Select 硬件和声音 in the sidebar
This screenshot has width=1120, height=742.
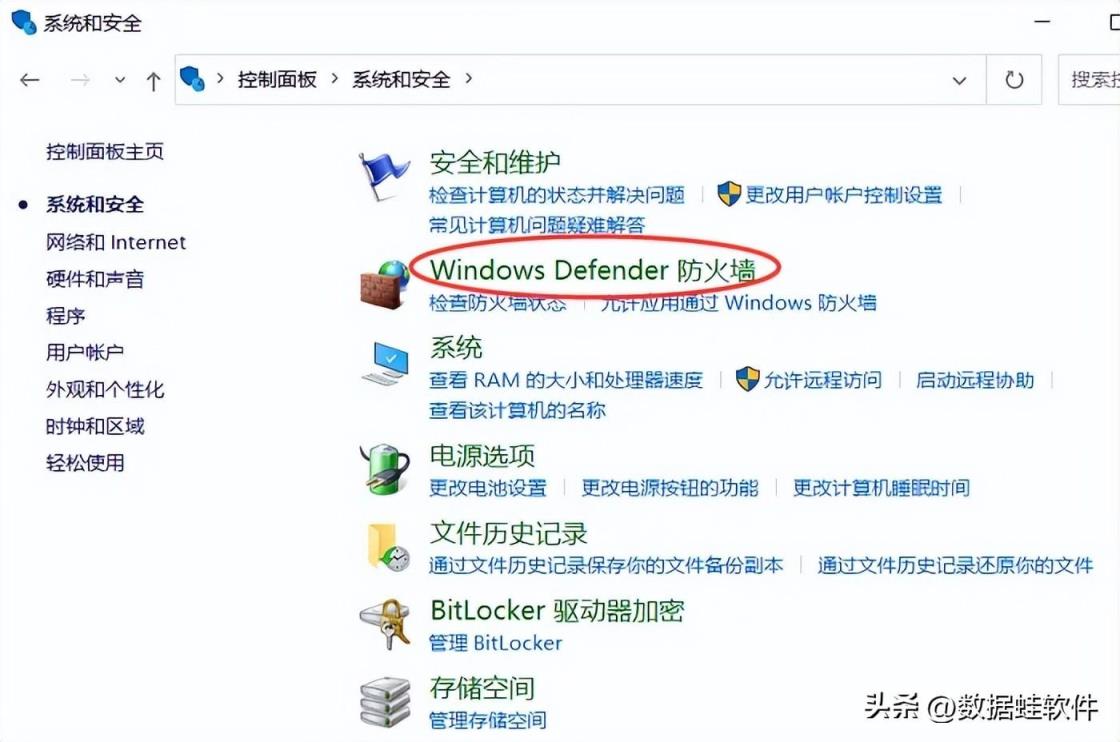(95, 279)
